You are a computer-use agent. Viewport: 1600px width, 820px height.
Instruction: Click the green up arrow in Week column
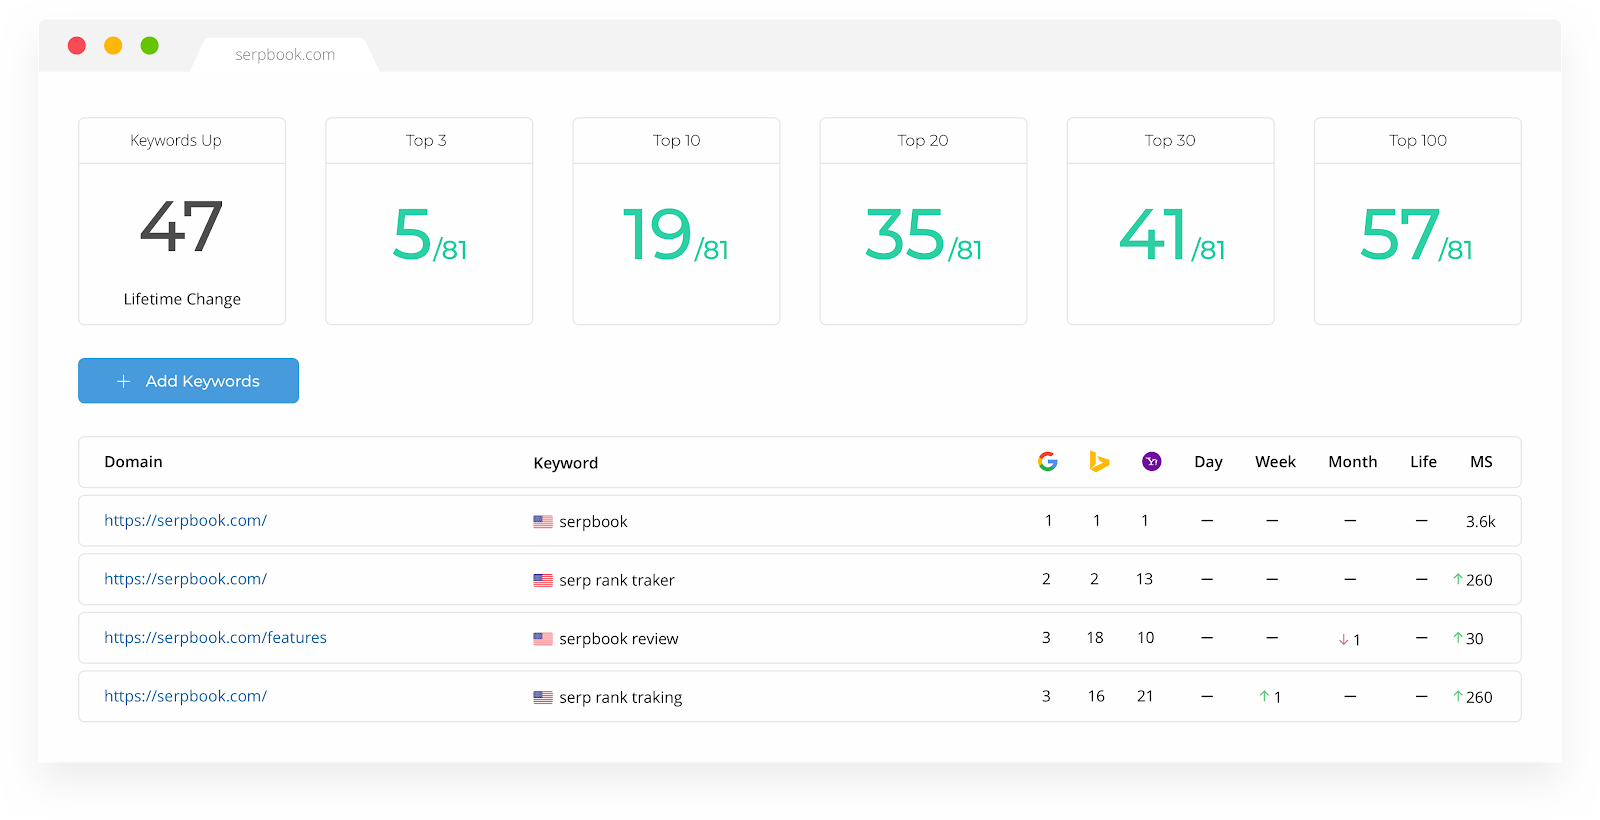(x=1264, y=697)
